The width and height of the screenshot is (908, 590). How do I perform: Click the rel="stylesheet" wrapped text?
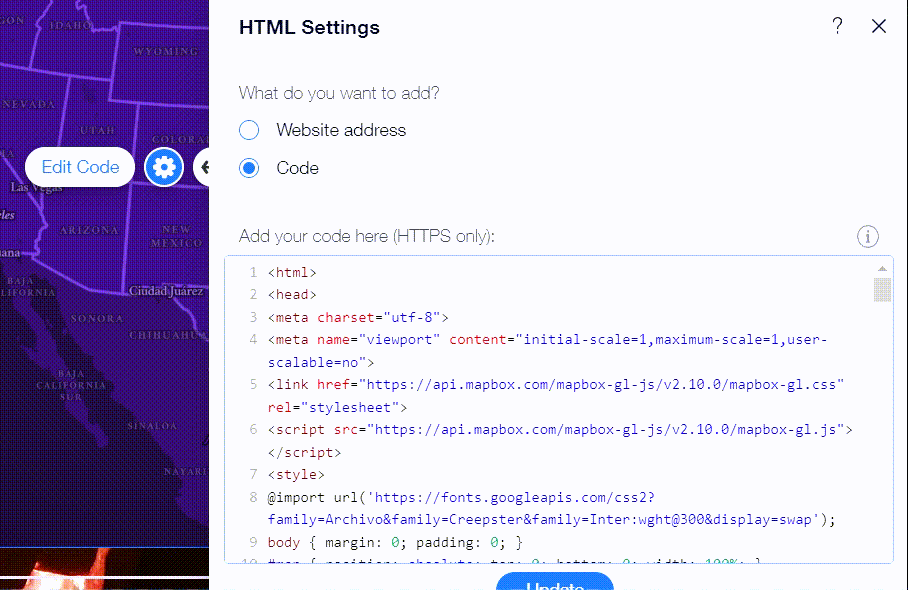pyautogui.click(x=337, y=408)
